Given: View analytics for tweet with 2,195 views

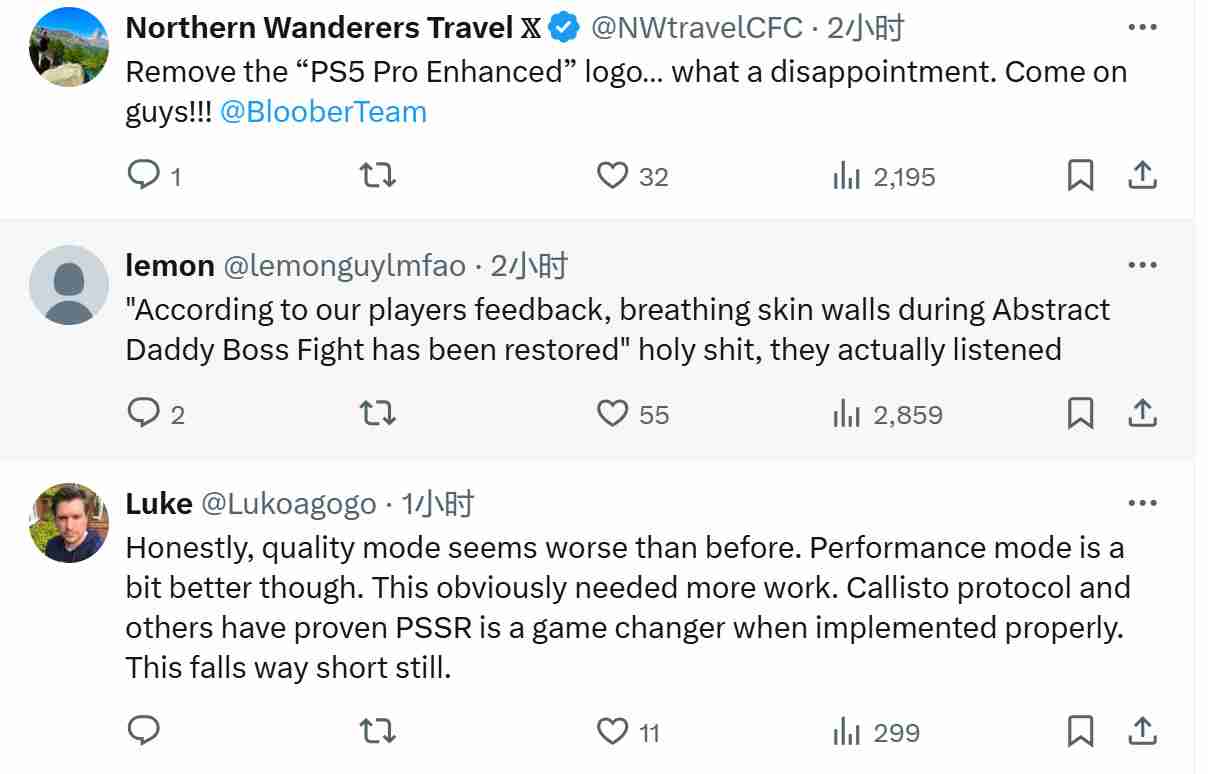Looking at the screenshot, I should (x=847, y=177).
